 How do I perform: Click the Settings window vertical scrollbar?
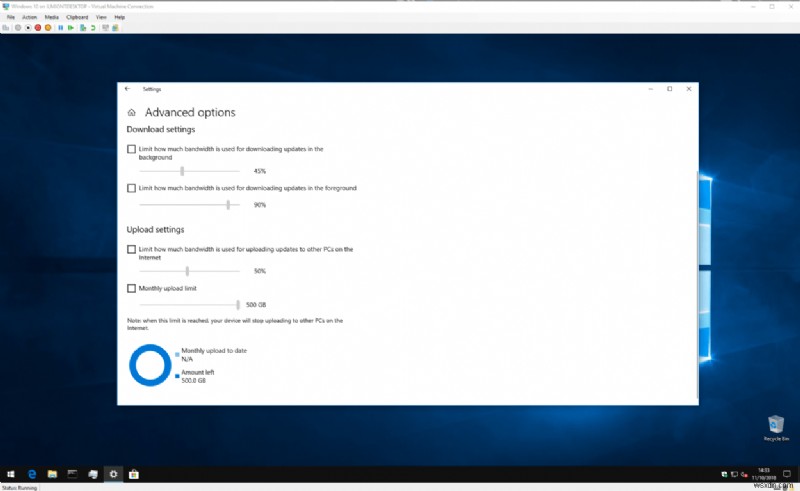coord(697,286)
